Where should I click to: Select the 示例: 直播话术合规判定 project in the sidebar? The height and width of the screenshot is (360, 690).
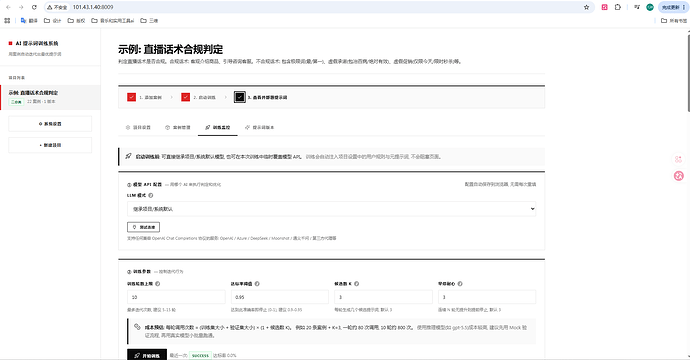pos(51,97)
